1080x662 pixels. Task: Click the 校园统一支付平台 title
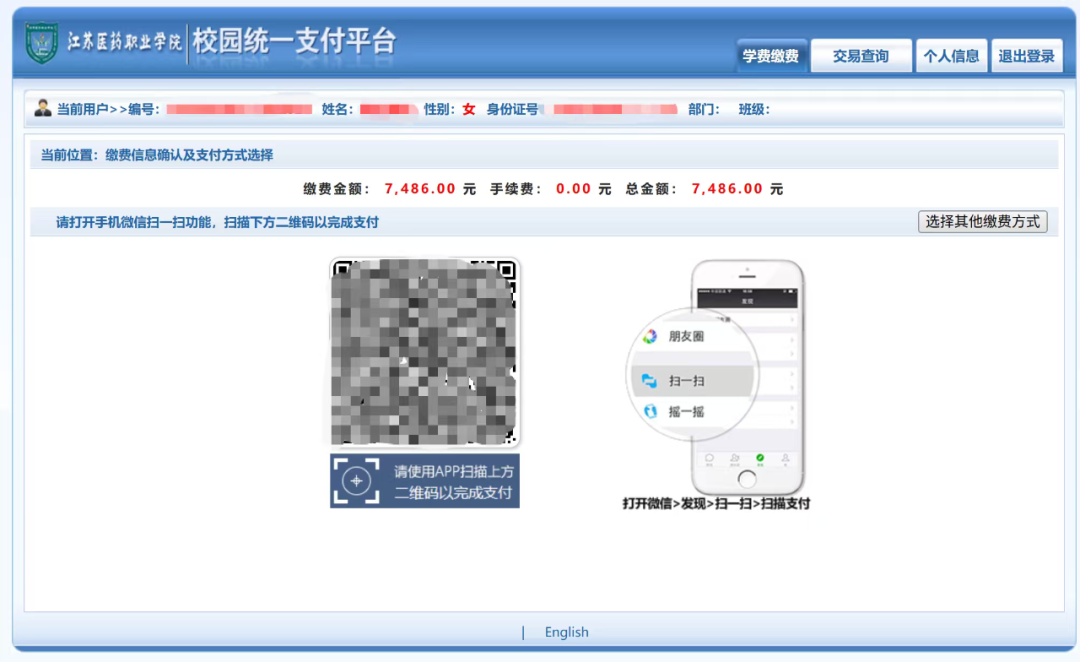tap(294, 41)
